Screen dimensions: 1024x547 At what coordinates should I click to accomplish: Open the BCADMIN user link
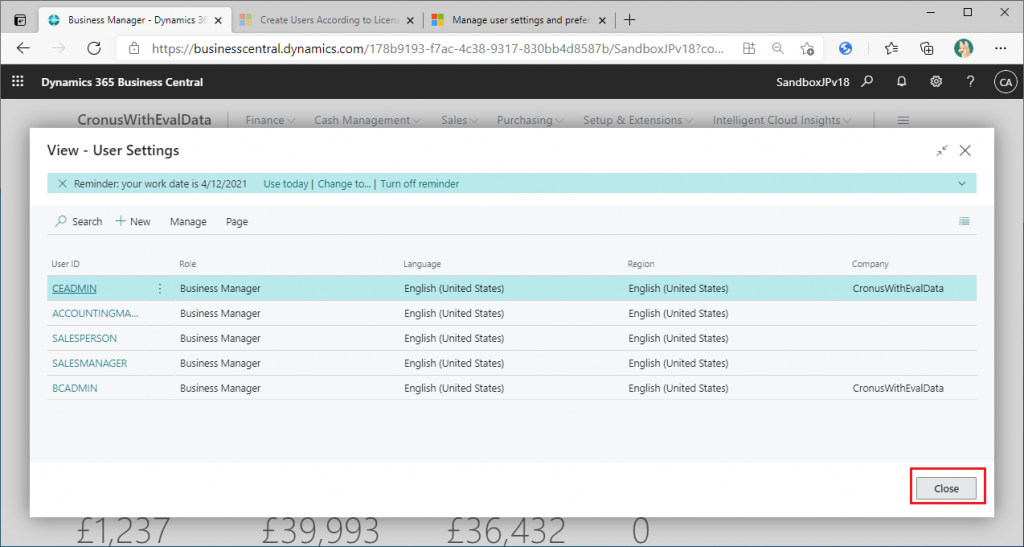(x=74, y=388)
